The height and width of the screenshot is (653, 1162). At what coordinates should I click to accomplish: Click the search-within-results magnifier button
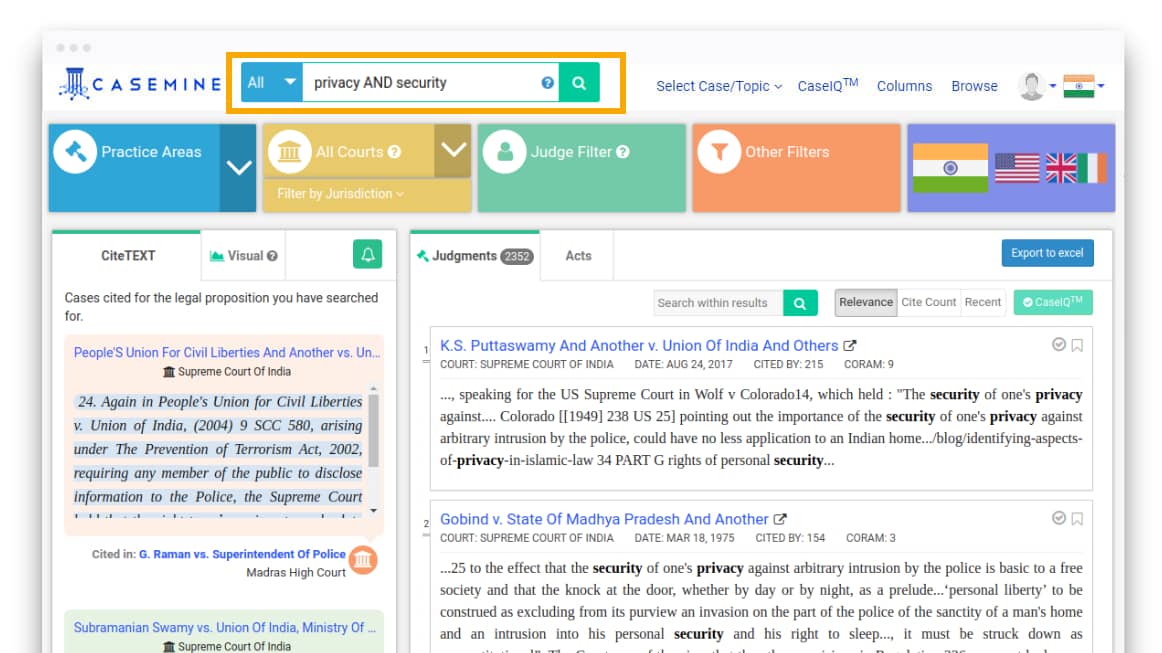(x=800, y=303)
